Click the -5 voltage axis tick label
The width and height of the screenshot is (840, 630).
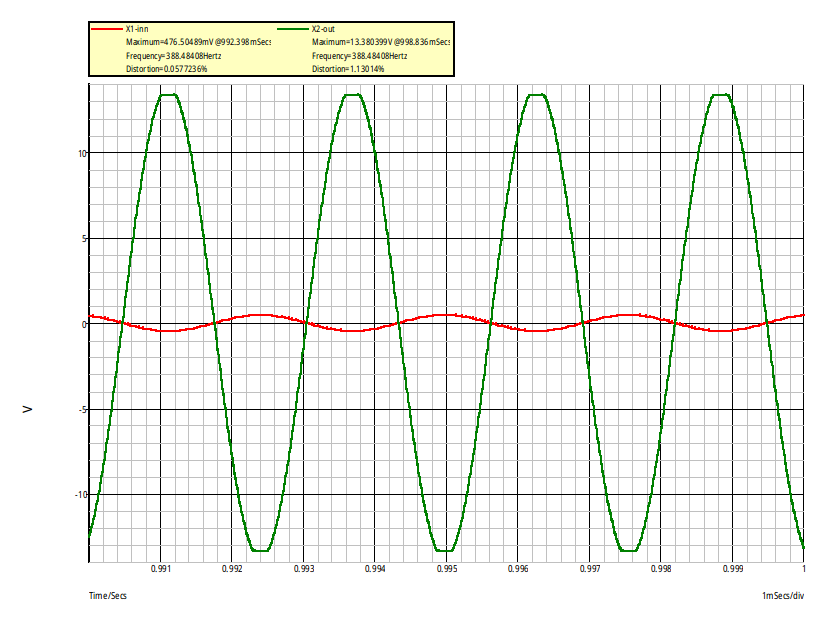click(82, 410)
